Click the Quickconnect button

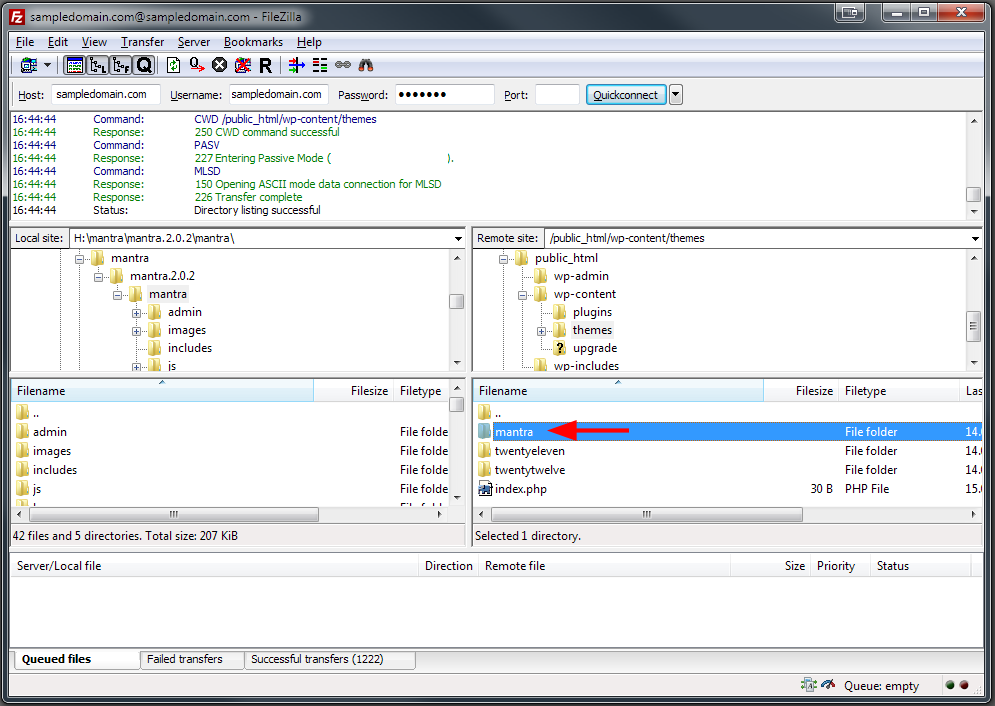626,95
